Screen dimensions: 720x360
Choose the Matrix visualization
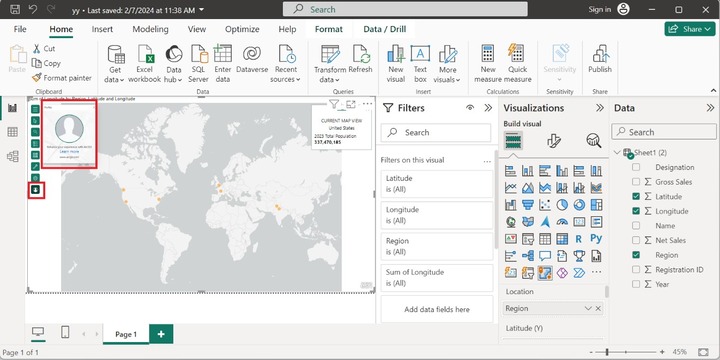[562, 239]
